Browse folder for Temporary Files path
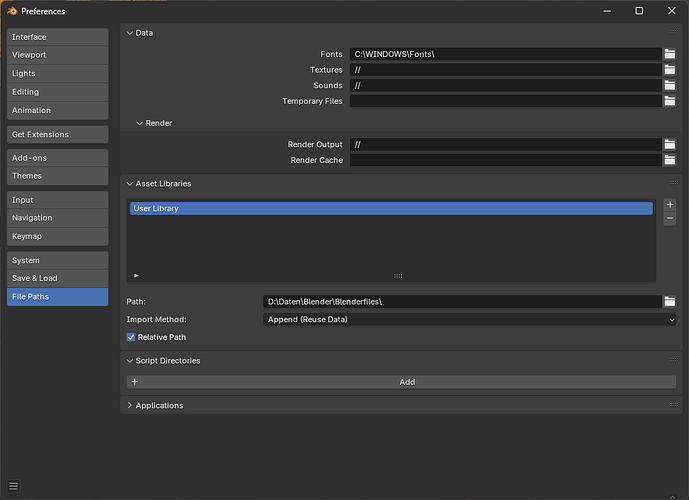Image resolution: width=689 pixels, height=500 pixels. coord(669,101)
